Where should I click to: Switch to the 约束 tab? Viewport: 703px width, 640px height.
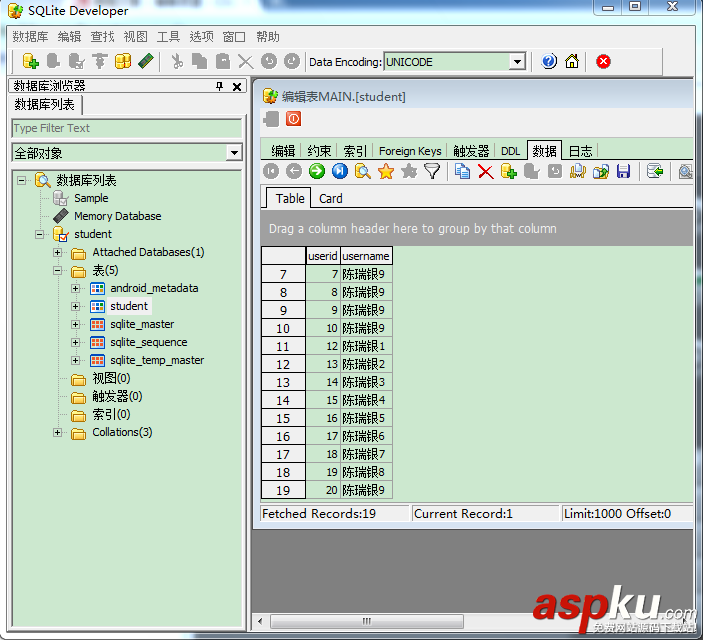319,151
